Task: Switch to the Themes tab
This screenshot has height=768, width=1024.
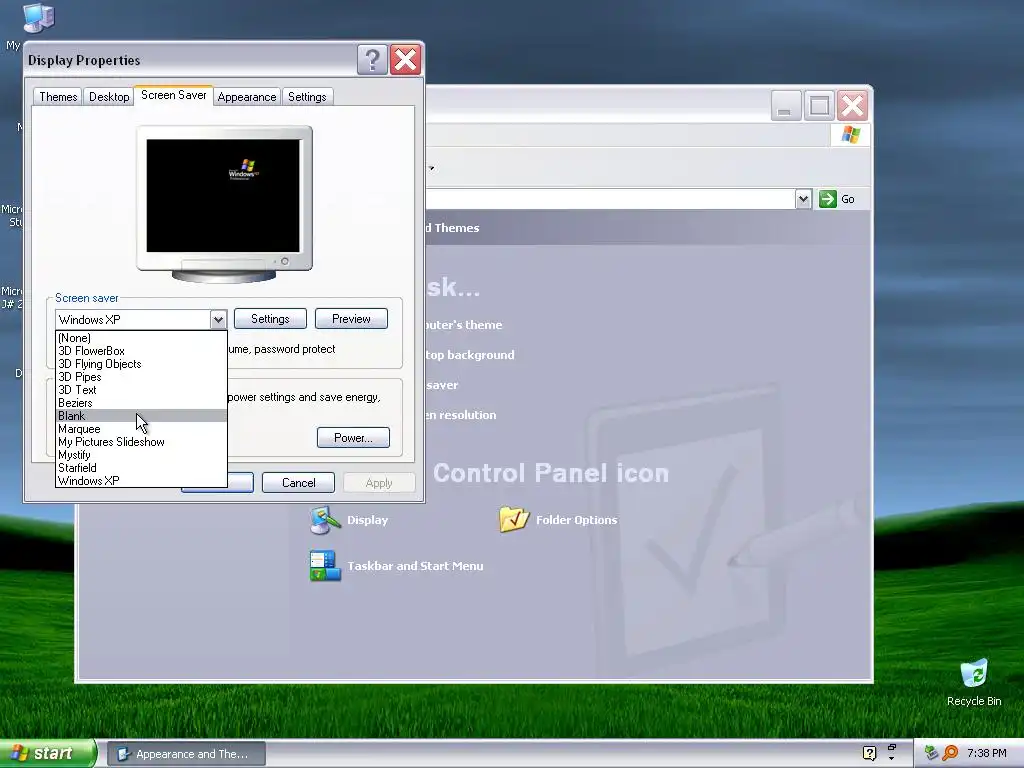Action: 58,97
